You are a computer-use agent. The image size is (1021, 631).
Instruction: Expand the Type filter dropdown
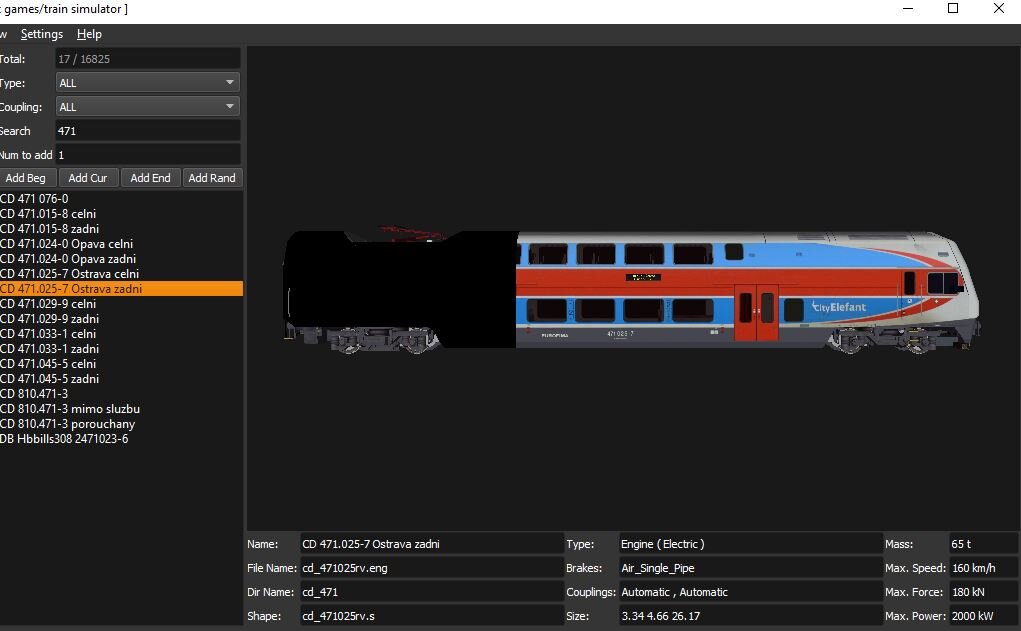tap(147, 83)
